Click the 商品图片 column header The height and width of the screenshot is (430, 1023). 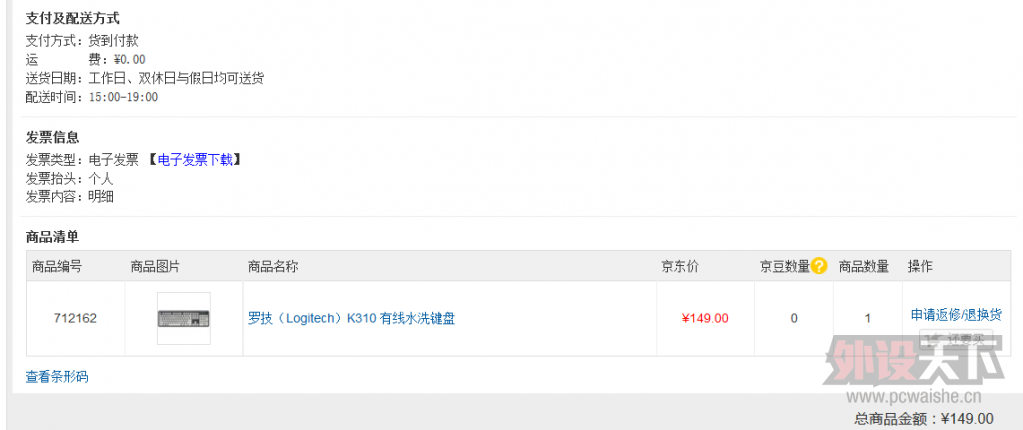(x=155, y=266)
